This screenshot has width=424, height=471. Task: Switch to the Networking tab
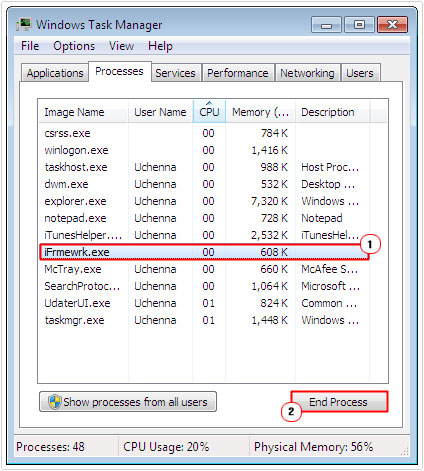coord(307,73)
